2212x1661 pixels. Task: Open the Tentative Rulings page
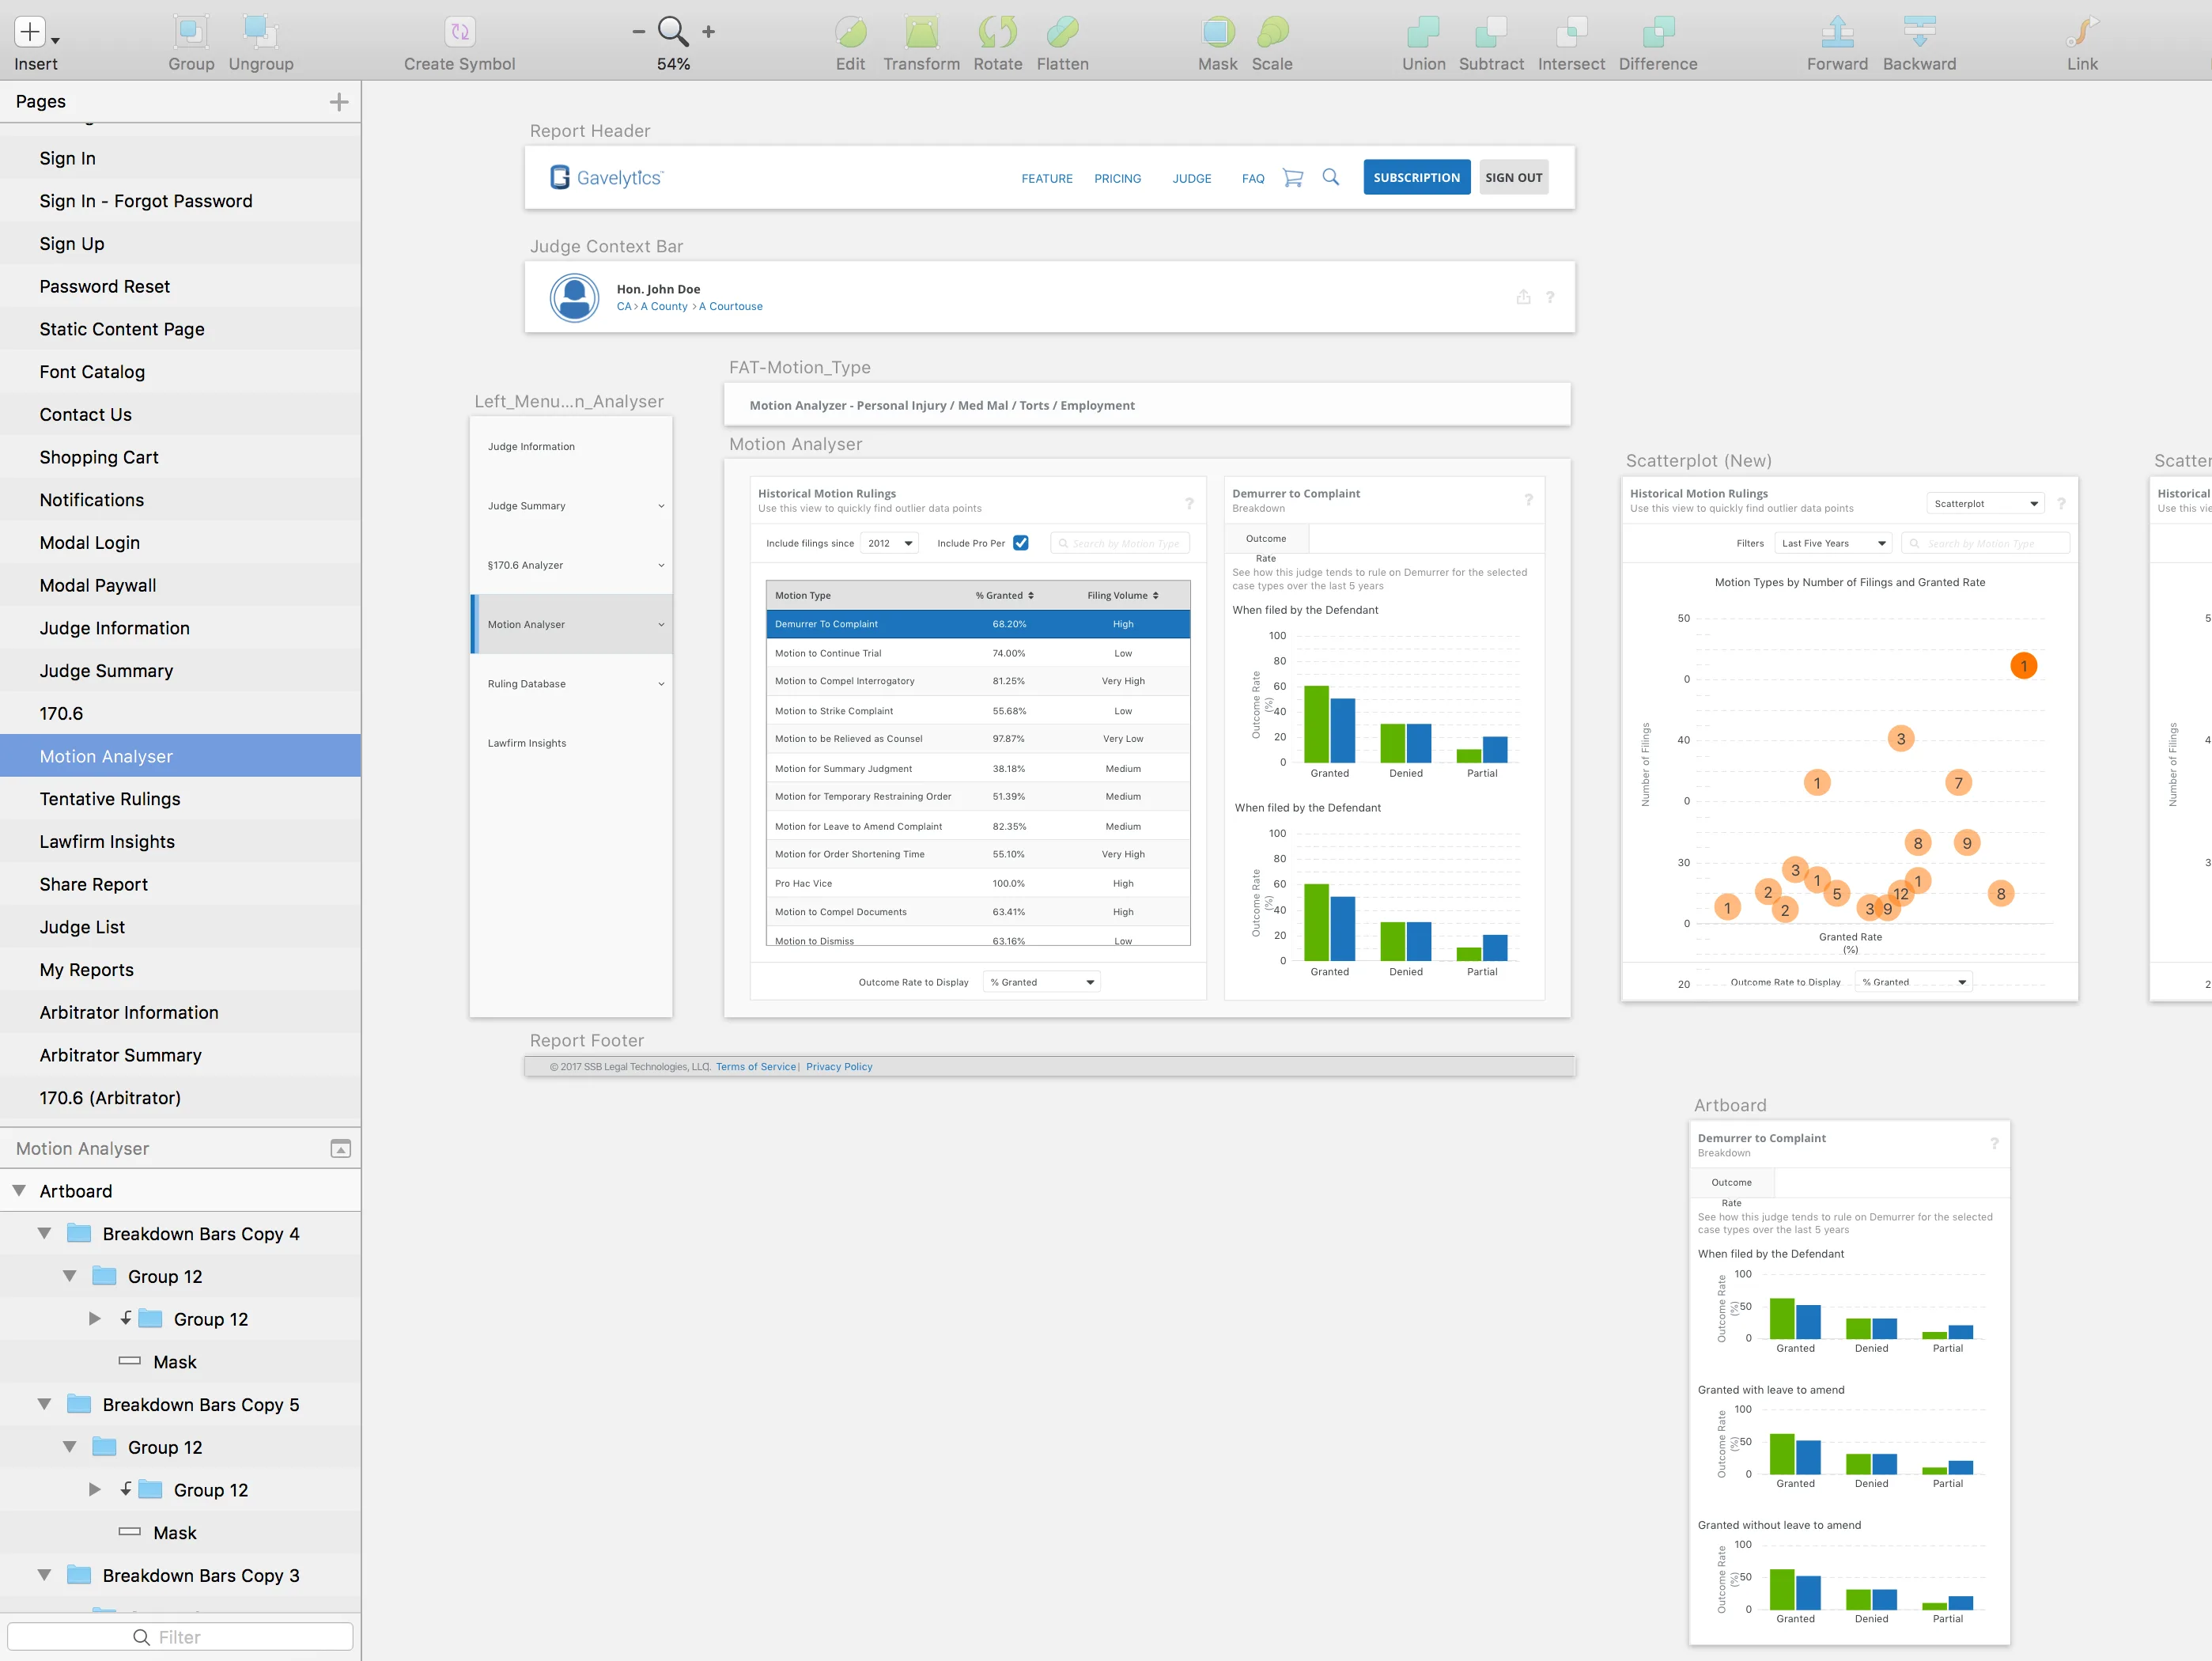110,799
